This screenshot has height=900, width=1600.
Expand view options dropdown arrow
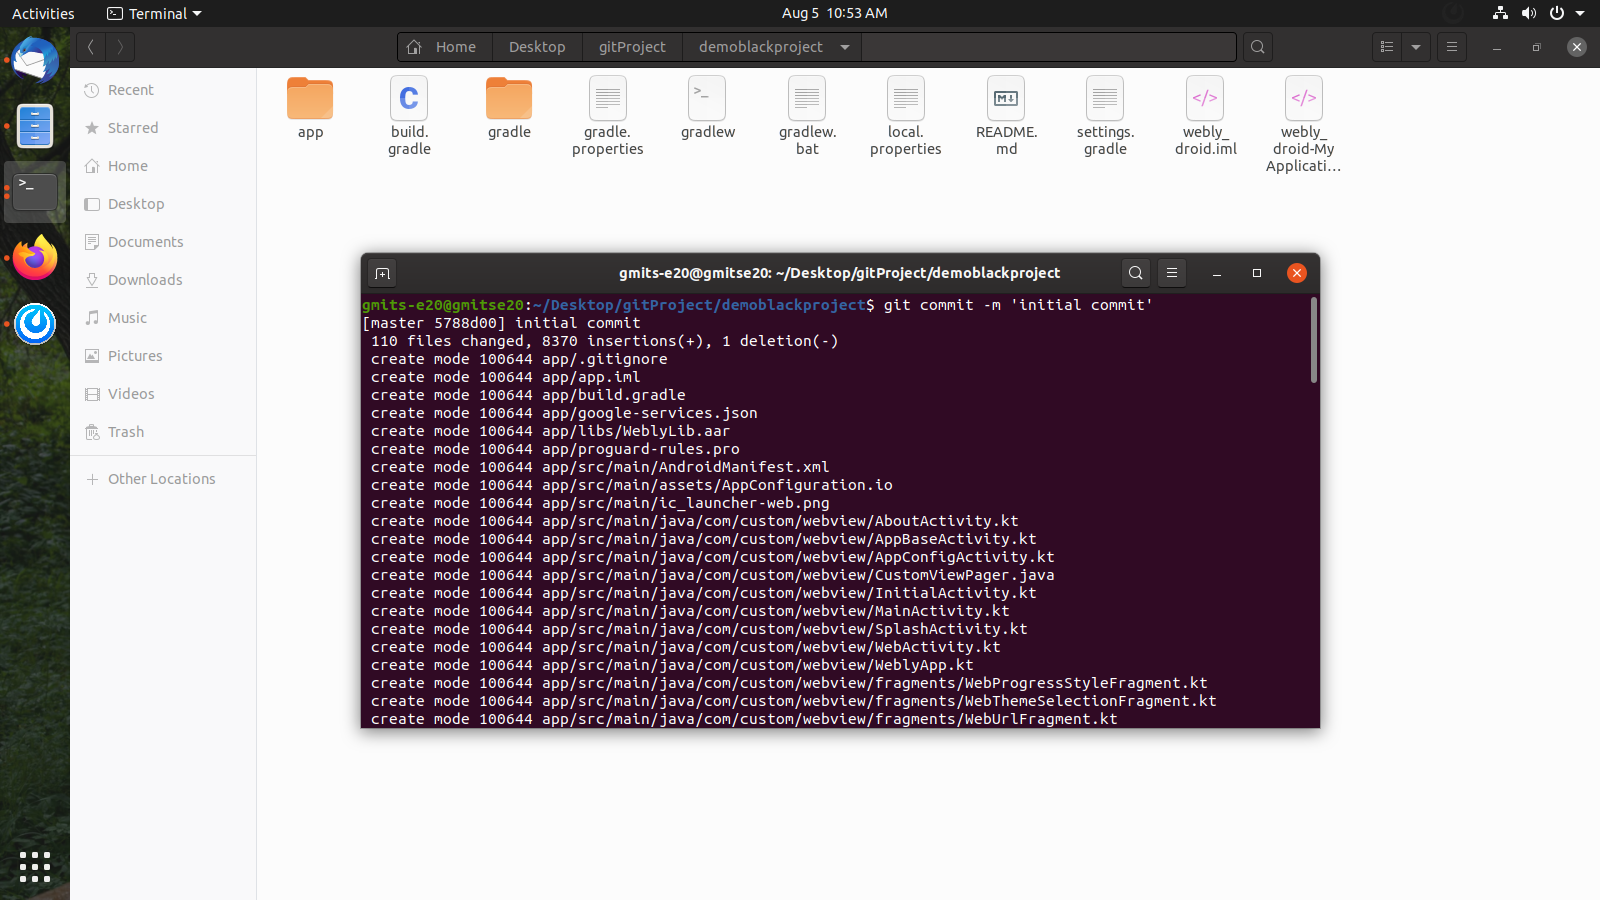click(x=1416, y=47)
